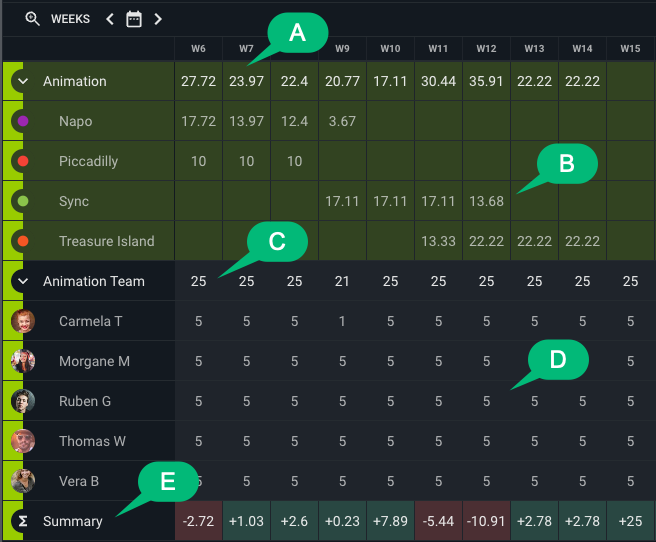Viewport: 656px width, 542px height.
Task: Select the W10 column header
Action: point(390,48)
